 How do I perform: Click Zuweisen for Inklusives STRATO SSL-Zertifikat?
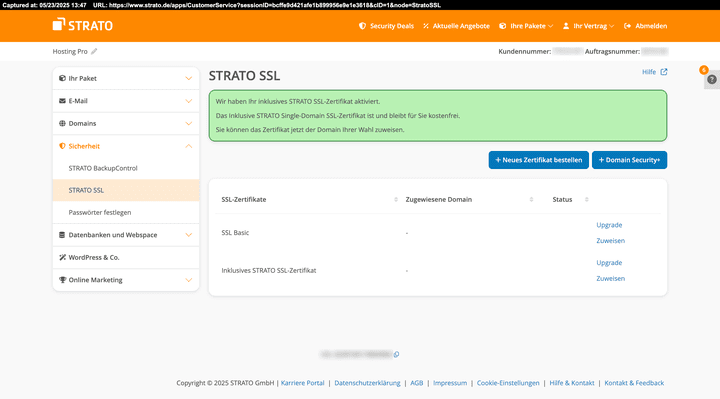pos(611,278)
